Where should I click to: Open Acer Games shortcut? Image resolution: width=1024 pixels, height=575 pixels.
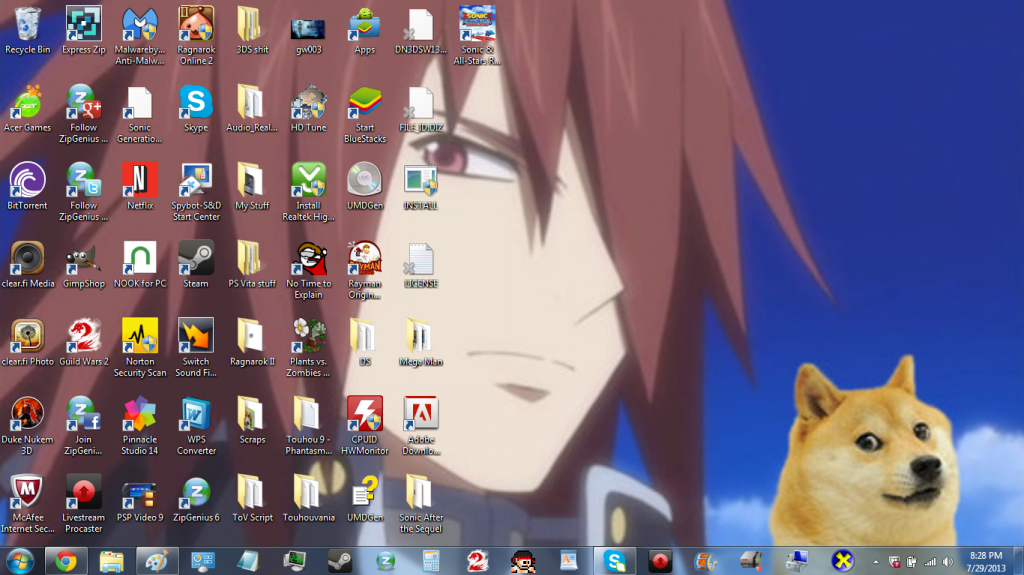coord(27,109)
